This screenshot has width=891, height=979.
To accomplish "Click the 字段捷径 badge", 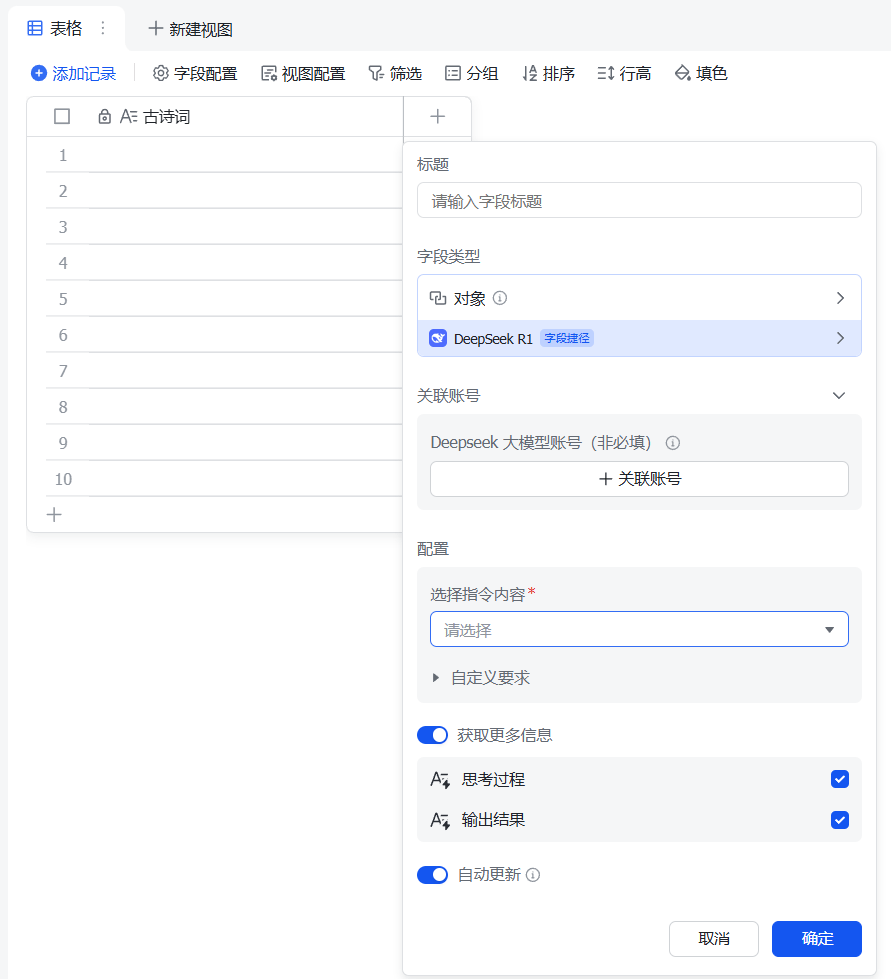I will pos(566,338).
